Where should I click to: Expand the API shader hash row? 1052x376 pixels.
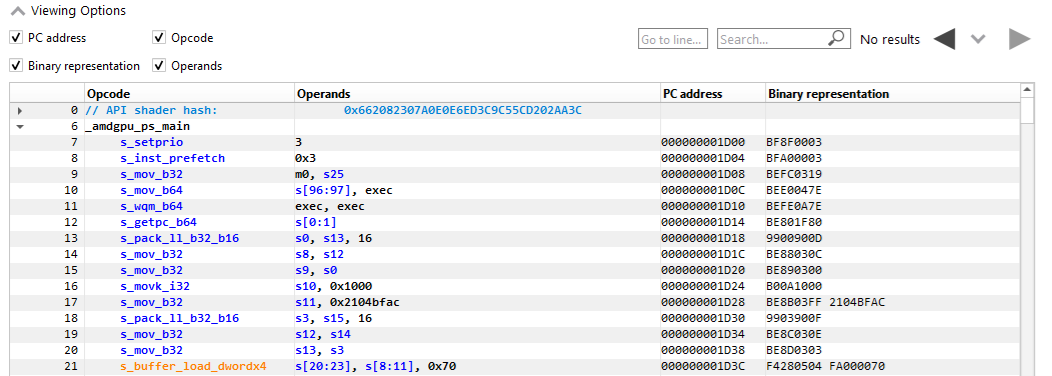coord(19,110)
